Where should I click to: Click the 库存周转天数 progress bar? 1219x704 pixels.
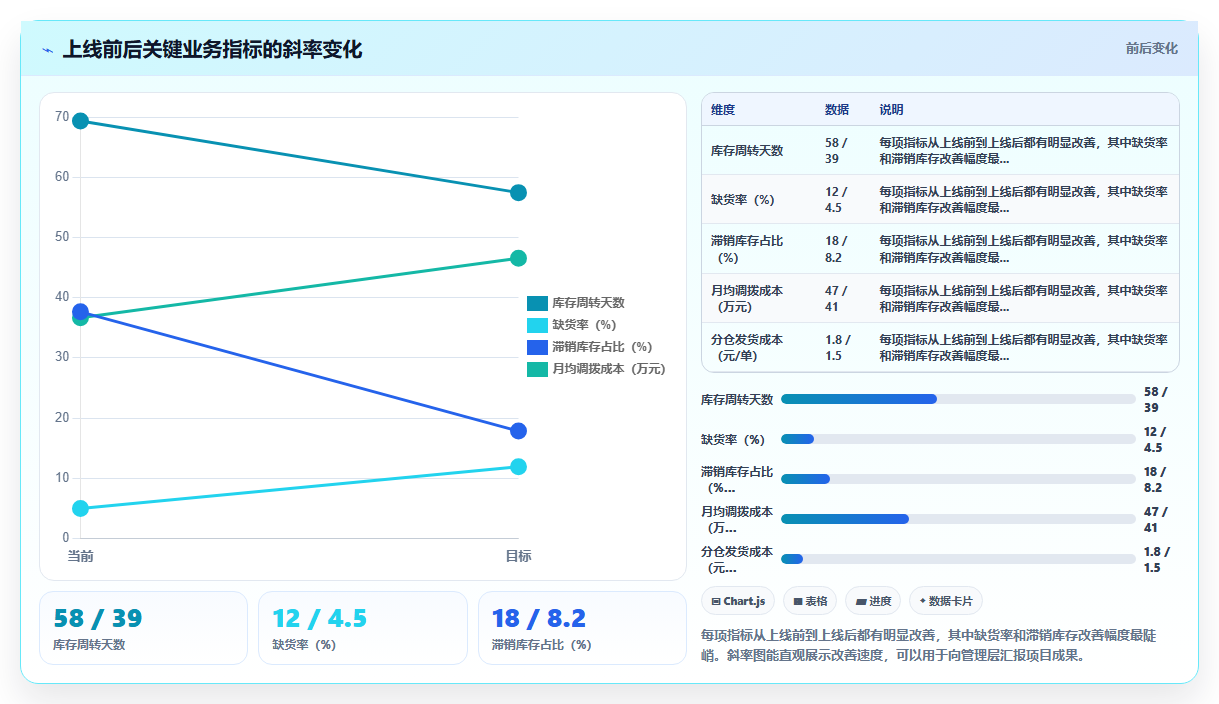958,399
